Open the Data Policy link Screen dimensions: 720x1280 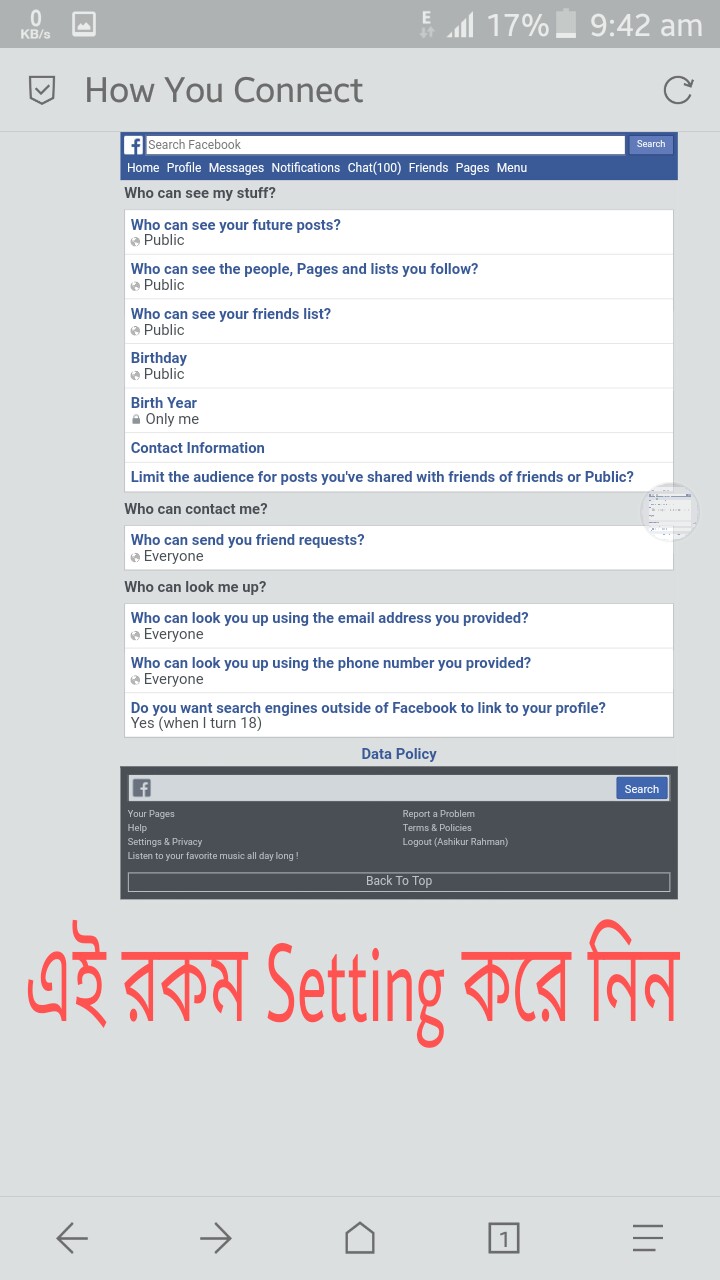pyautogui.click(x=399, y=754)
